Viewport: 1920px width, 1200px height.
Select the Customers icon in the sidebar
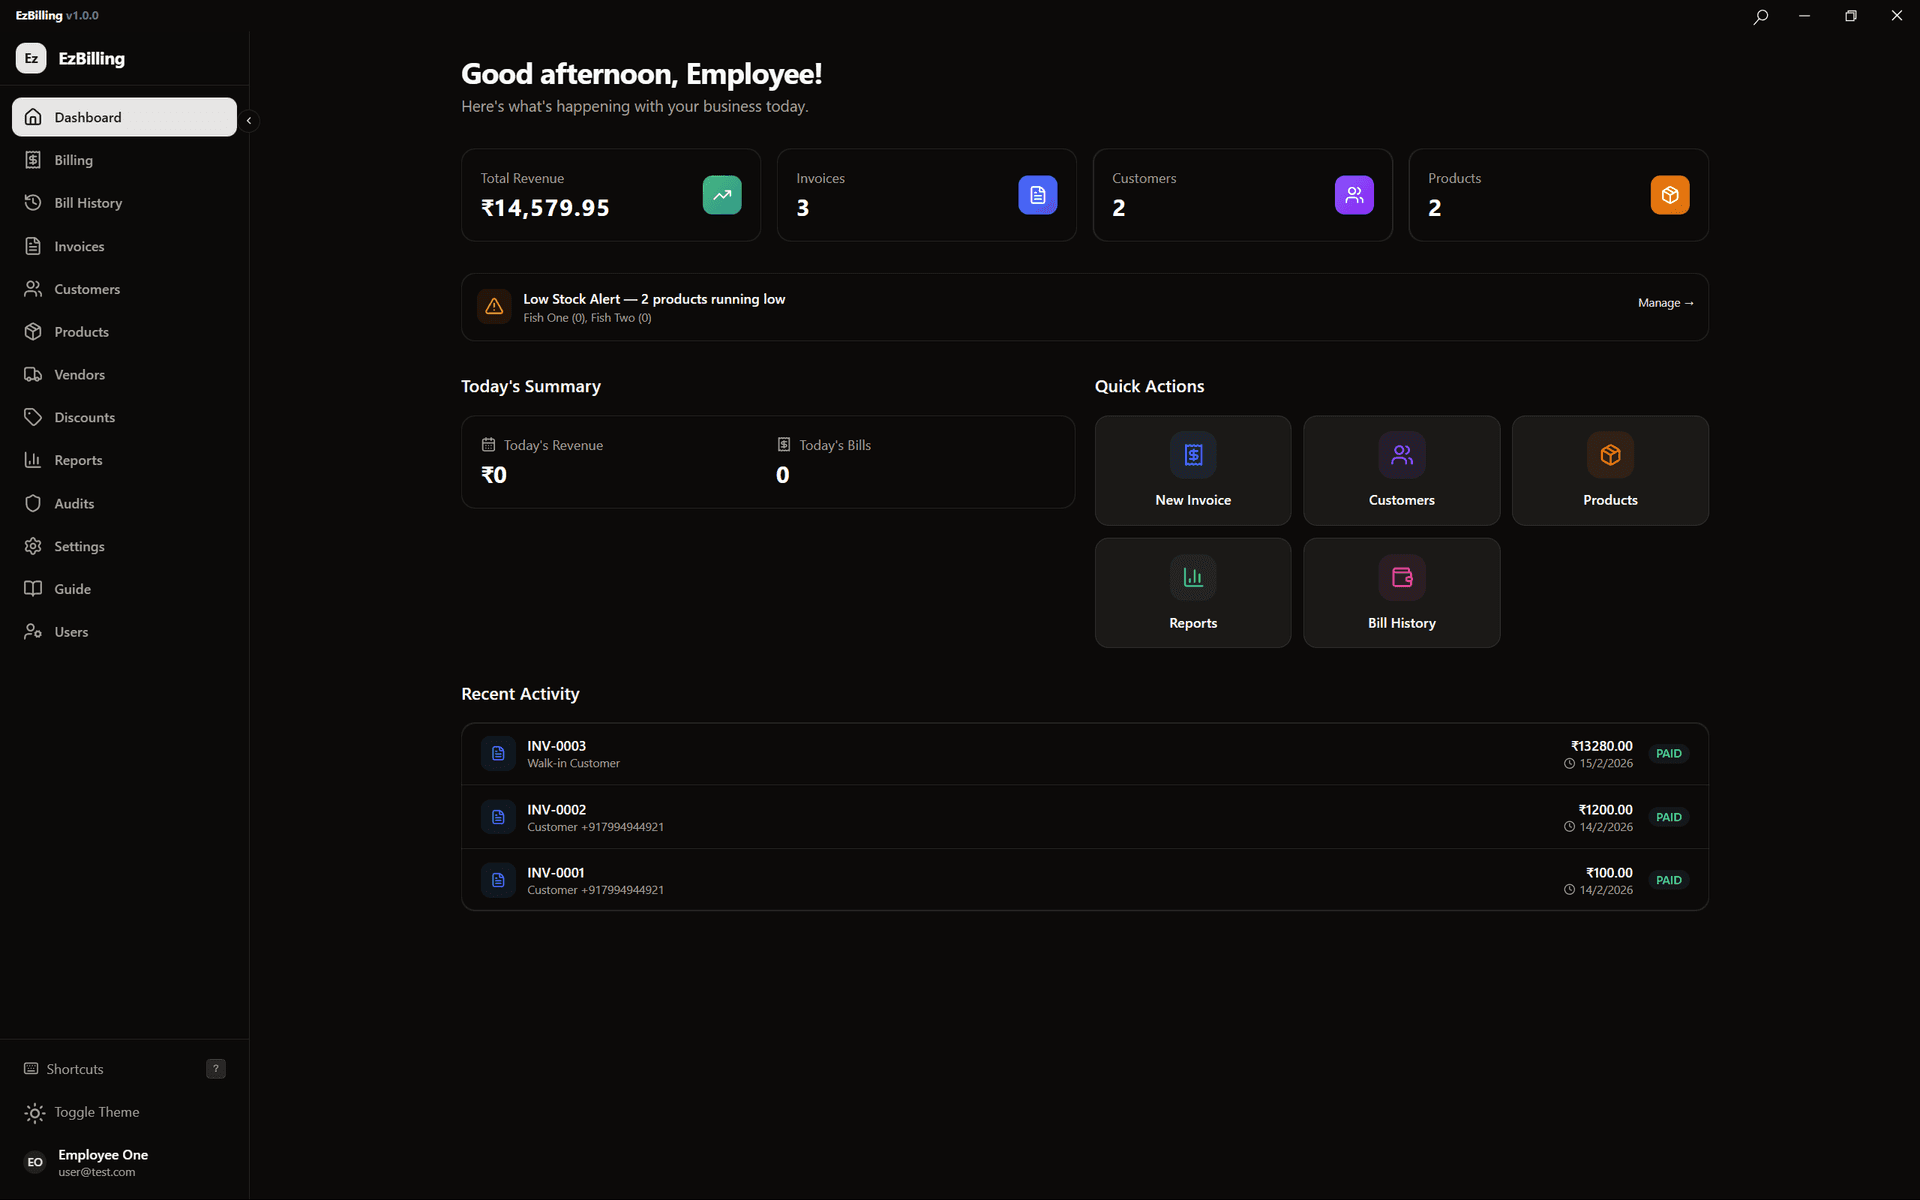[x=33, y=288]
